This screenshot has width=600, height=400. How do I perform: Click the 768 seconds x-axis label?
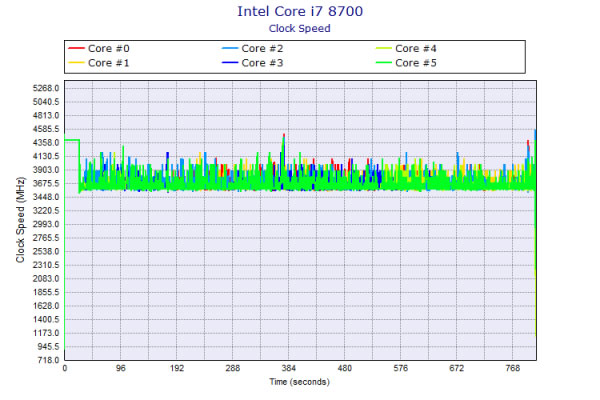(x=512, y=368)
